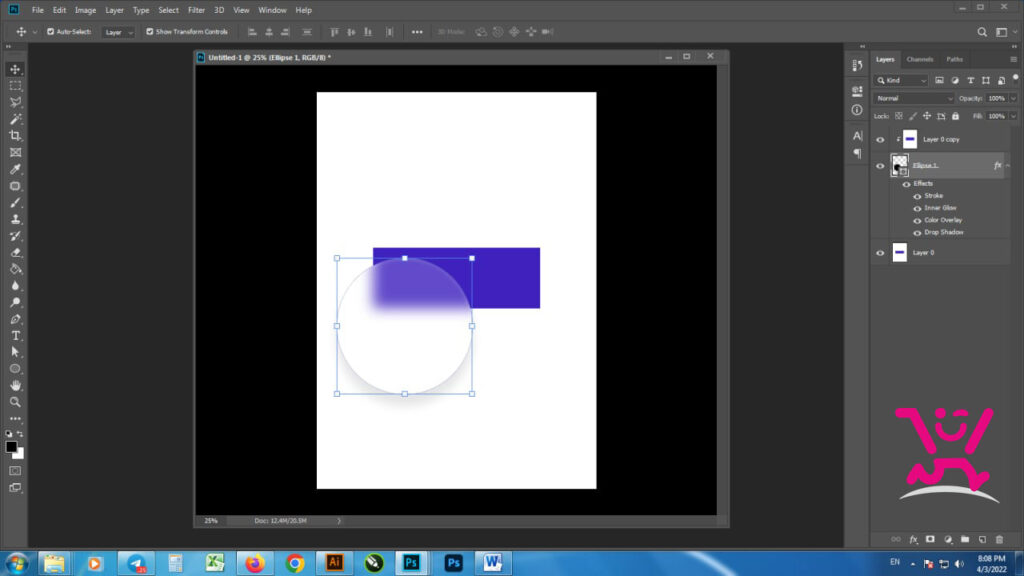Open the File menu

point(38,10)
